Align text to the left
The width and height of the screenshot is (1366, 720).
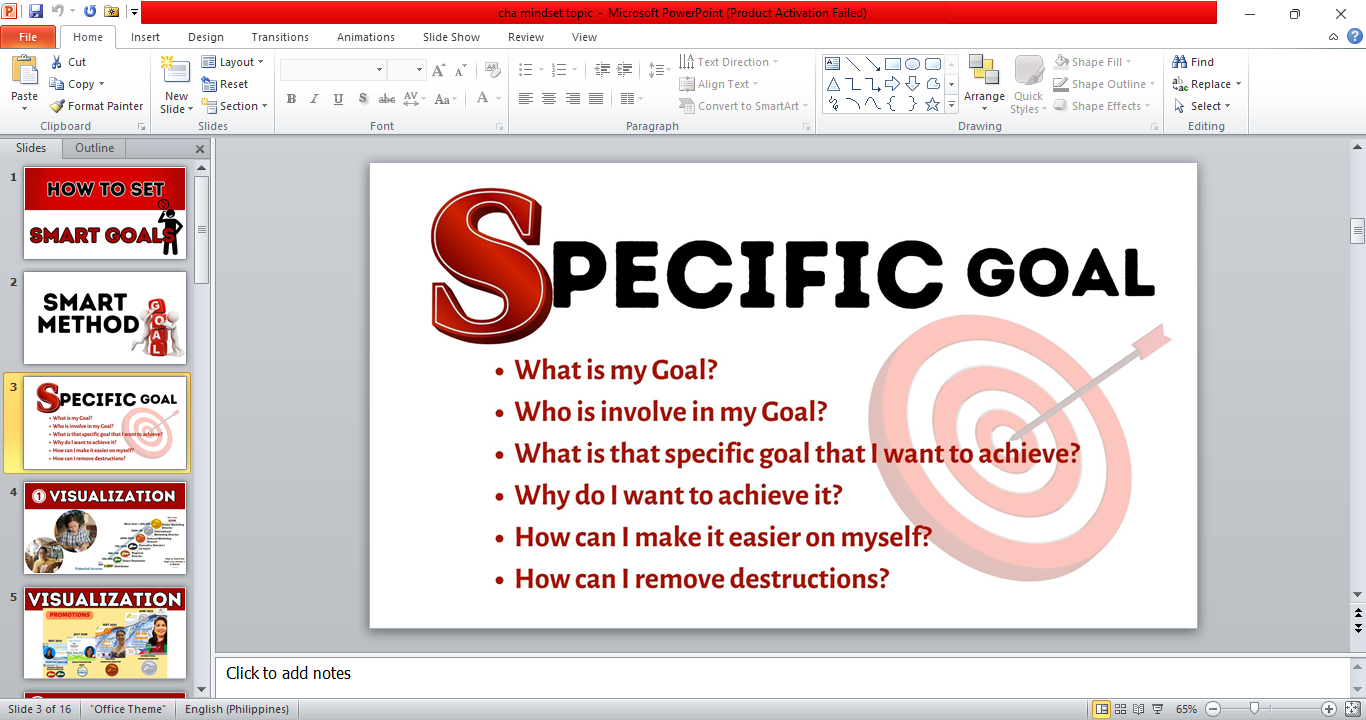click(x=525, y=98)
